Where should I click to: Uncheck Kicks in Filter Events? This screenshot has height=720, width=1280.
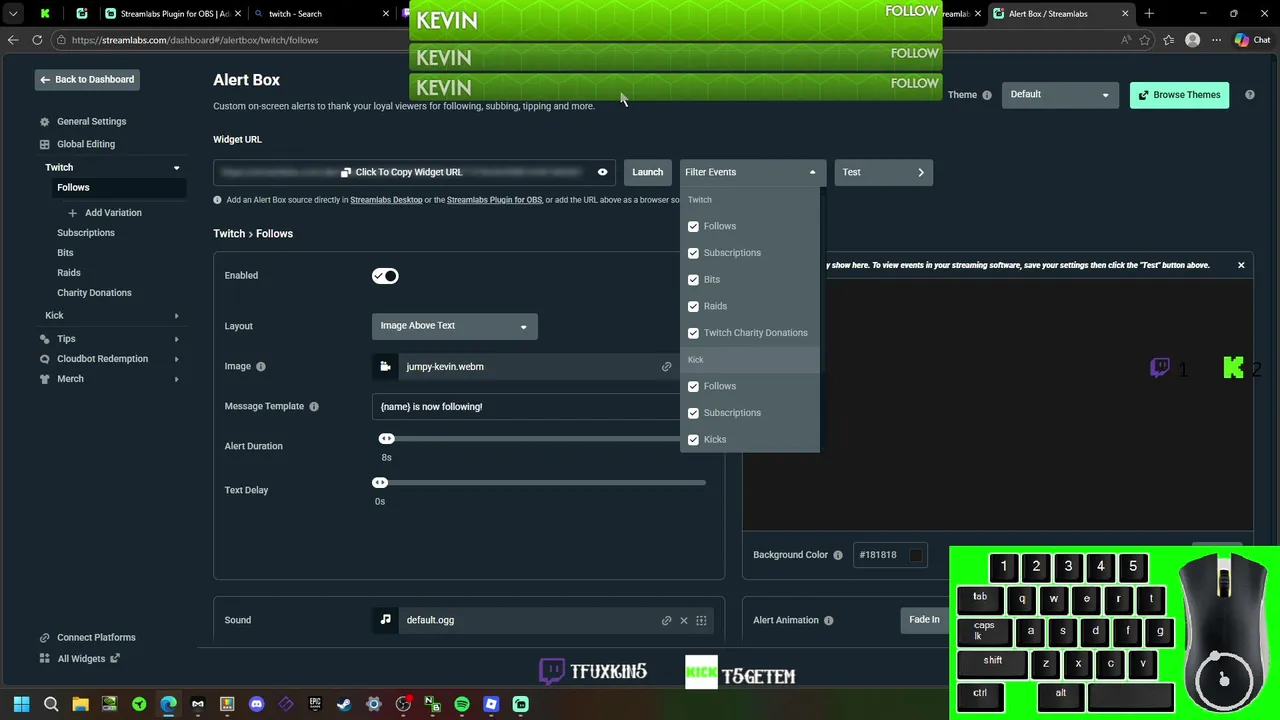point(693,440)
